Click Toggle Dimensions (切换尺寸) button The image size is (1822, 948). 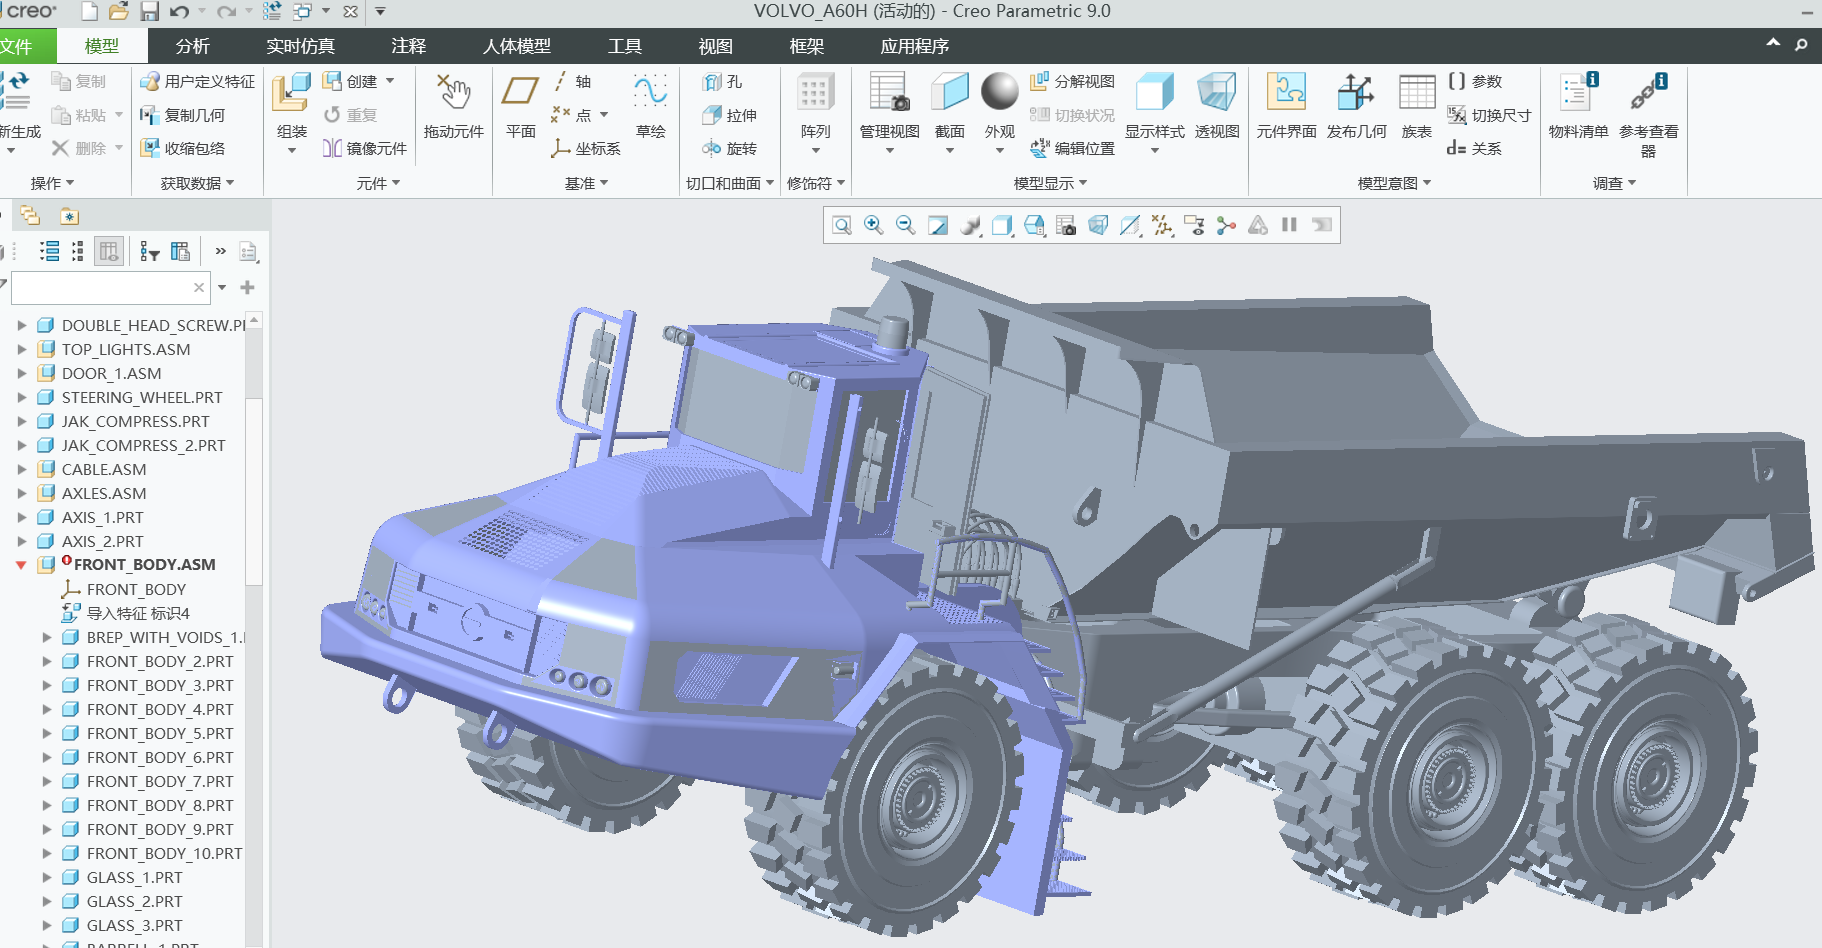click(x=1489, y=115)
